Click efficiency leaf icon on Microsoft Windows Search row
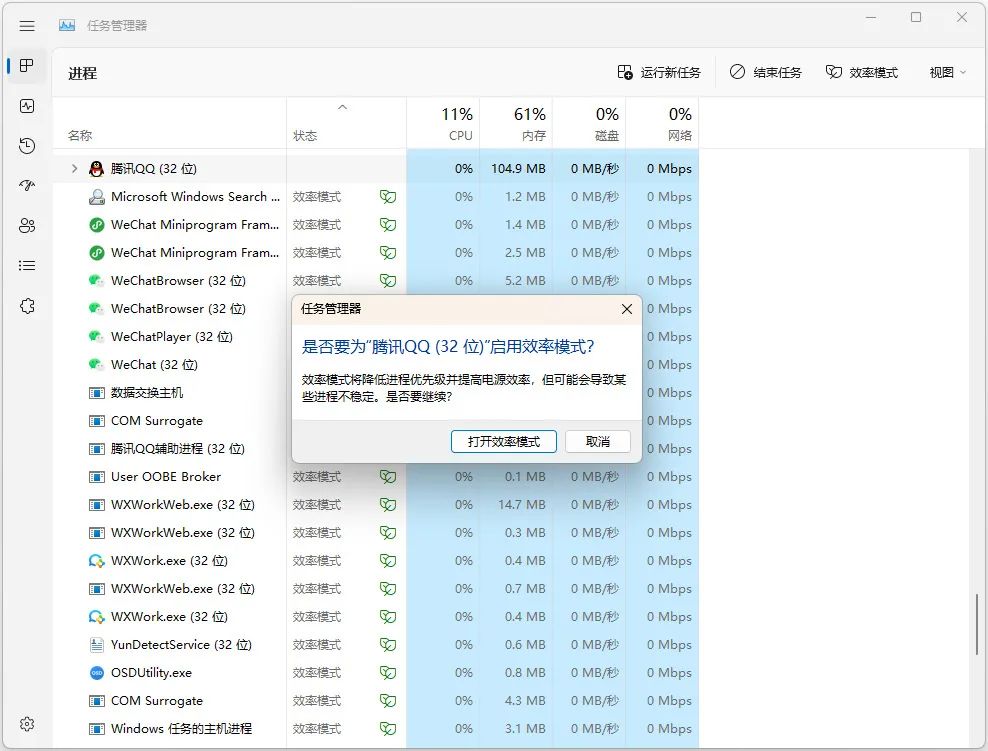The width and height of the screenshot is (988, 751). pos(387,197)
